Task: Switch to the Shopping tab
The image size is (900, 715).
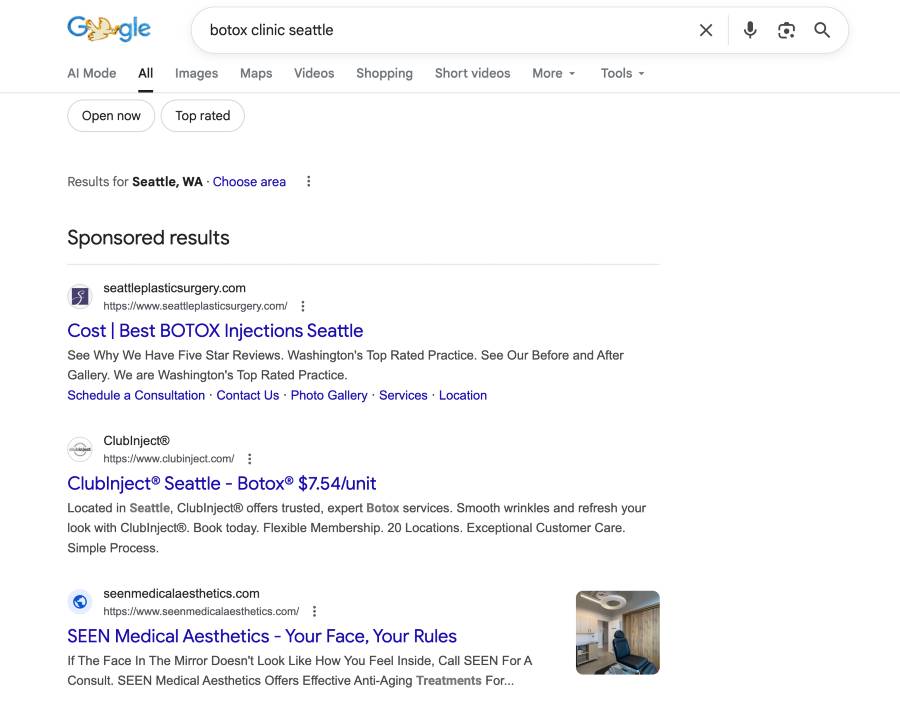Action: [x=384, y=73]
